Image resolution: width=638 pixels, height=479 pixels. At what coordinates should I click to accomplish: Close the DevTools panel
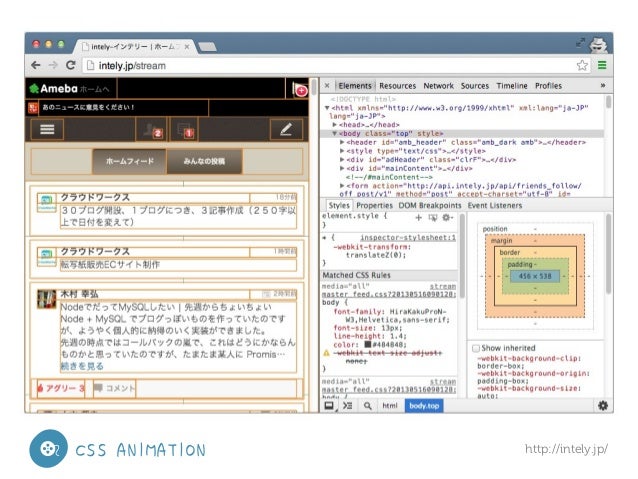coord(327,85)
